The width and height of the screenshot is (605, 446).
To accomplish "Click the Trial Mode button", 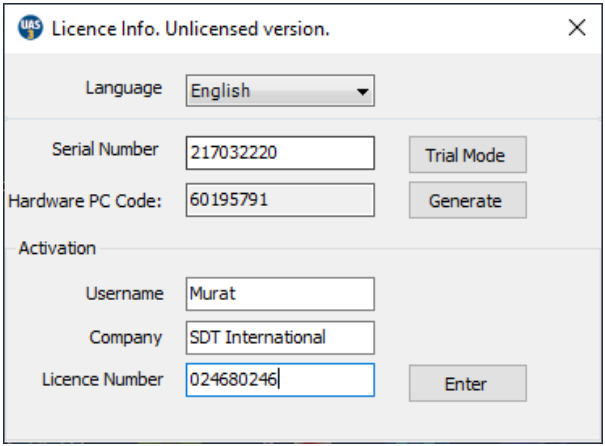I will (466, 155).
